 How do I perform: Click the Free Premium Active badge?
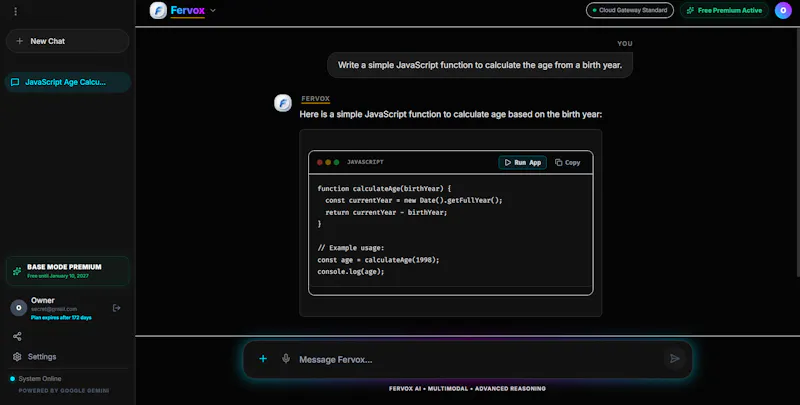[724, 10]
